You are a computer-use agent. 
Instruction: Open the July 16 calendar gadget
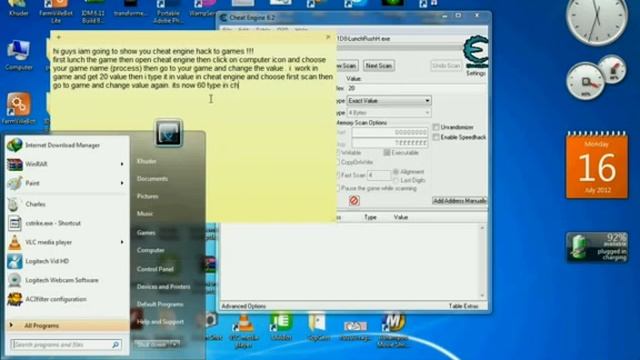(597, 165)
